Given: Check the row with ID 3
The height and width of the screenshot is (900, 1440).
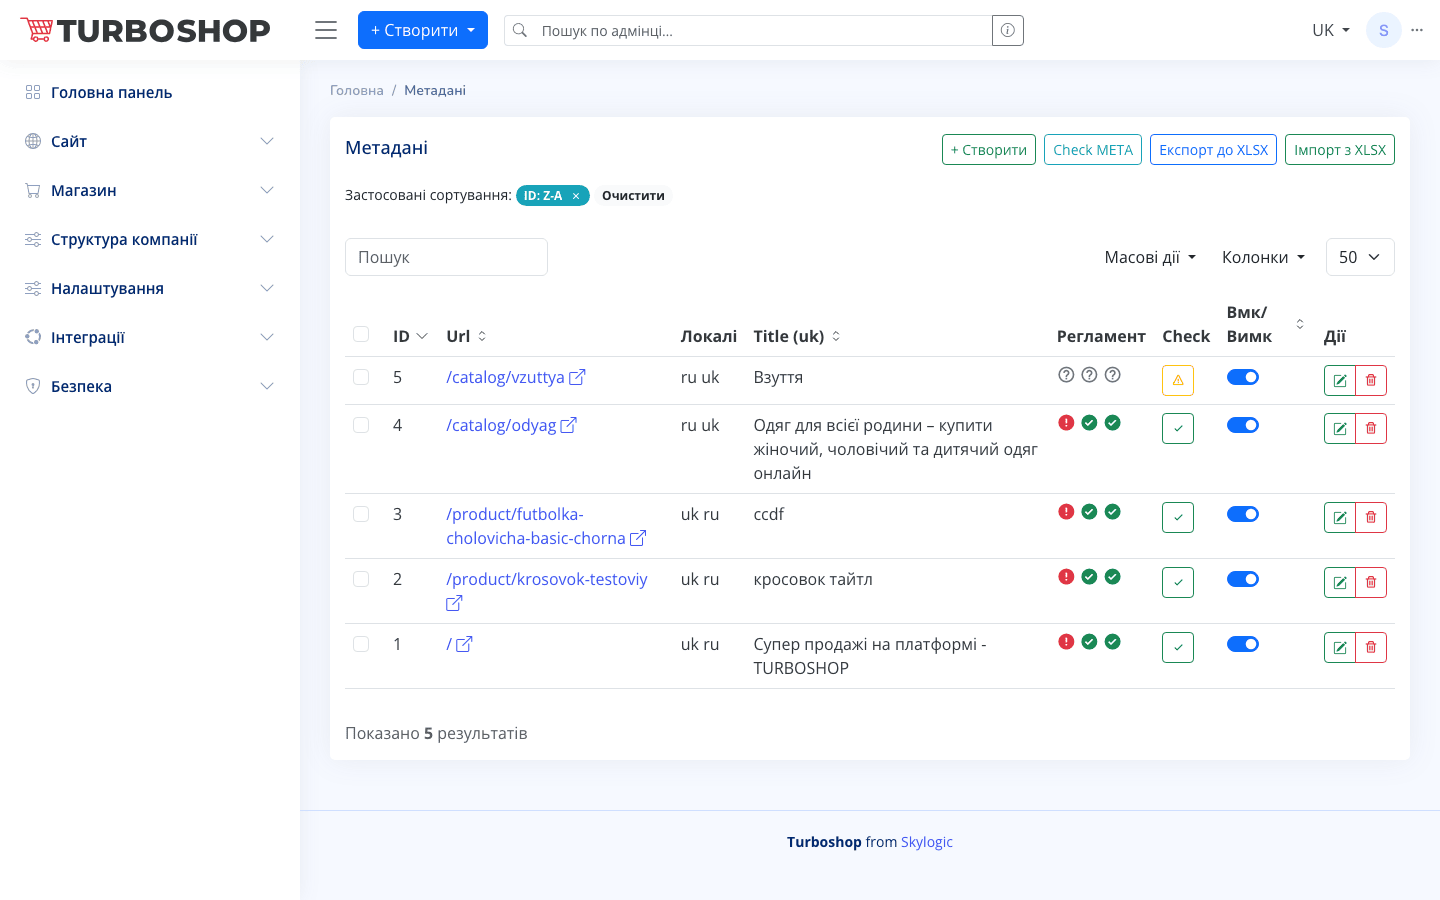Looking at the screenshot, I should pos(361,514).
